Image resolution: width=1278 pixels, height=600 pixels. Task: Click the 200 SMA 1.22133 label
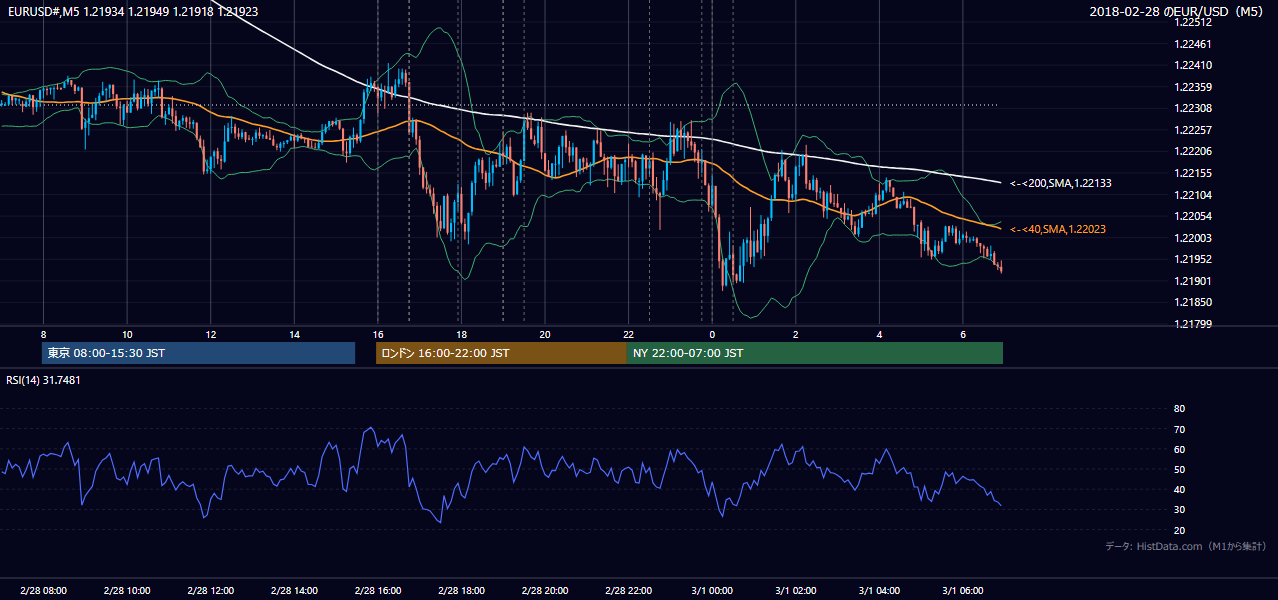point(1060,183)
